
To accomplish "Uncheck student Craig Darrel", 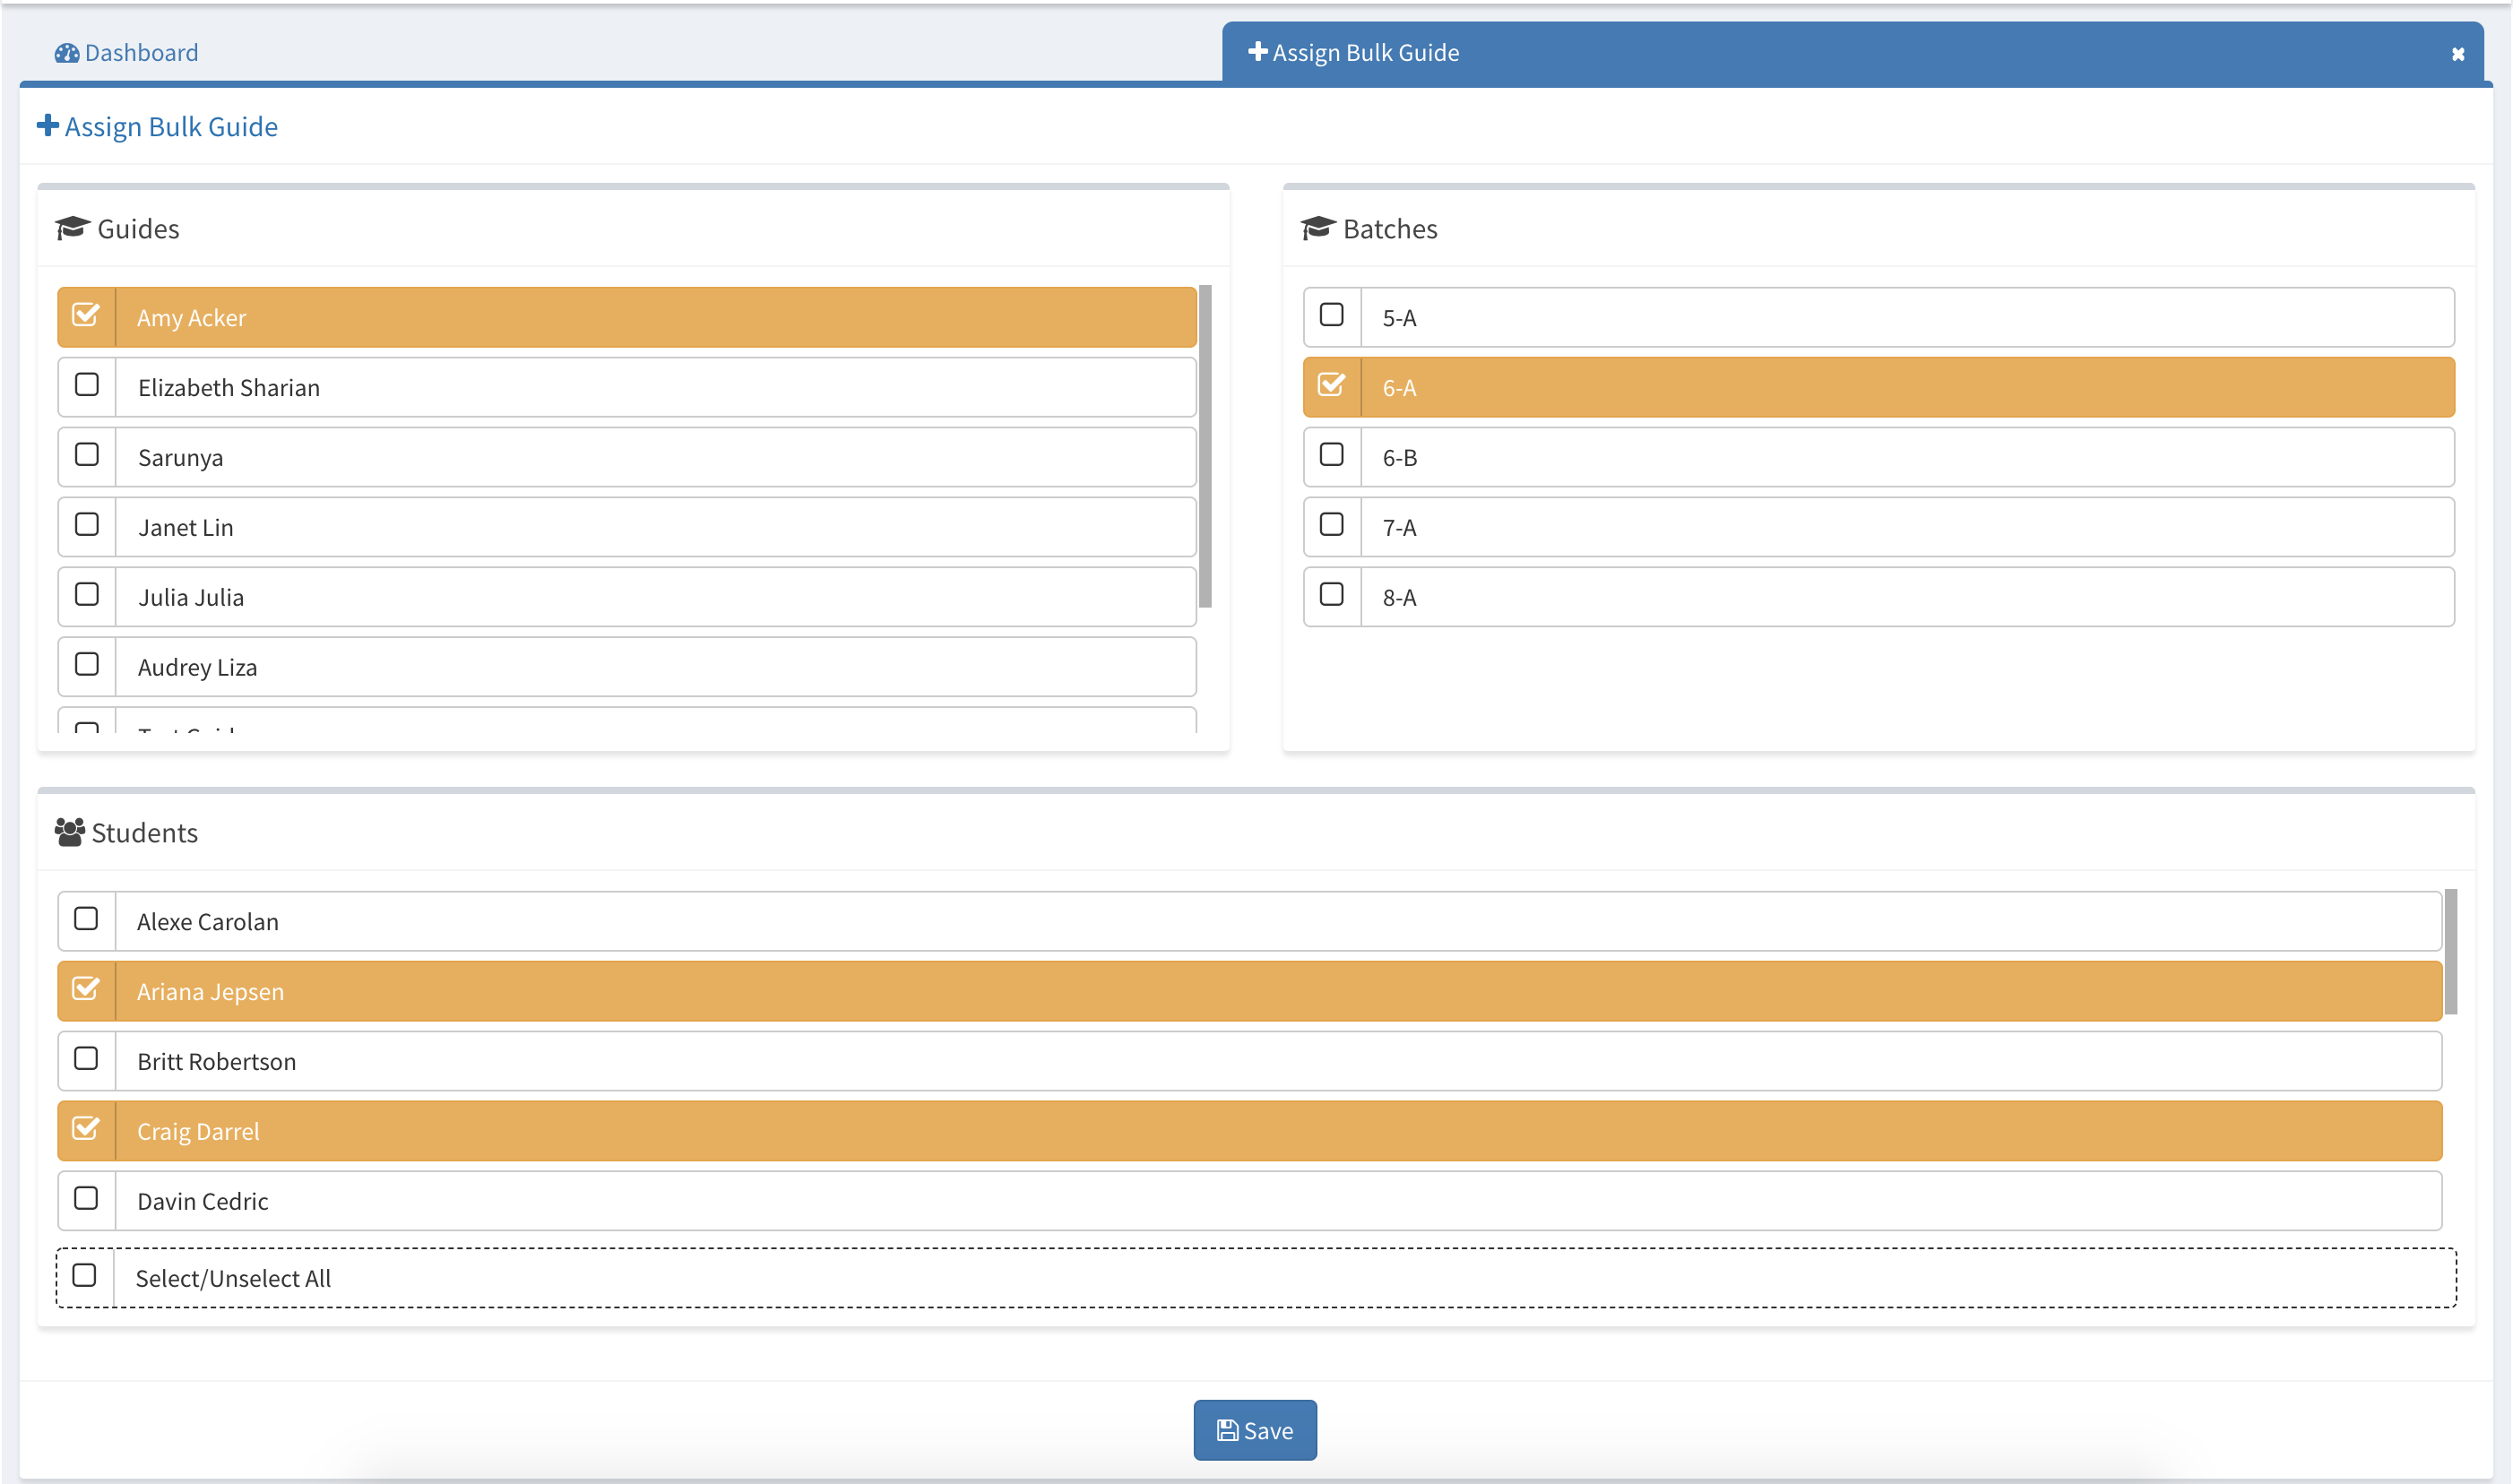I will coord(87,1129).
